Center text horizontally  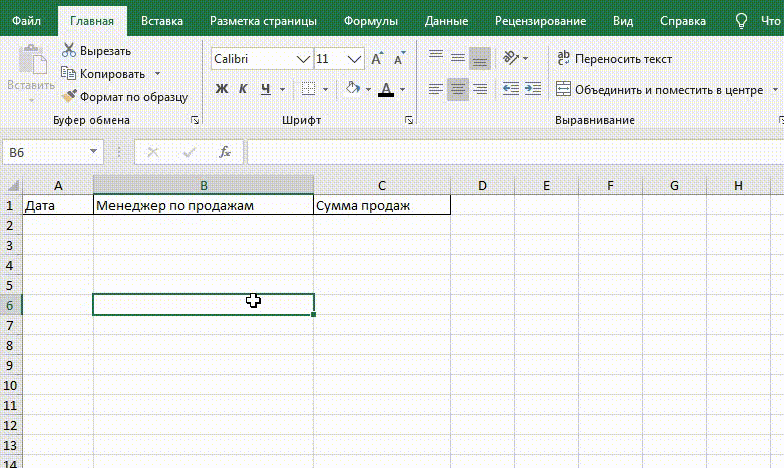[458, 90]
